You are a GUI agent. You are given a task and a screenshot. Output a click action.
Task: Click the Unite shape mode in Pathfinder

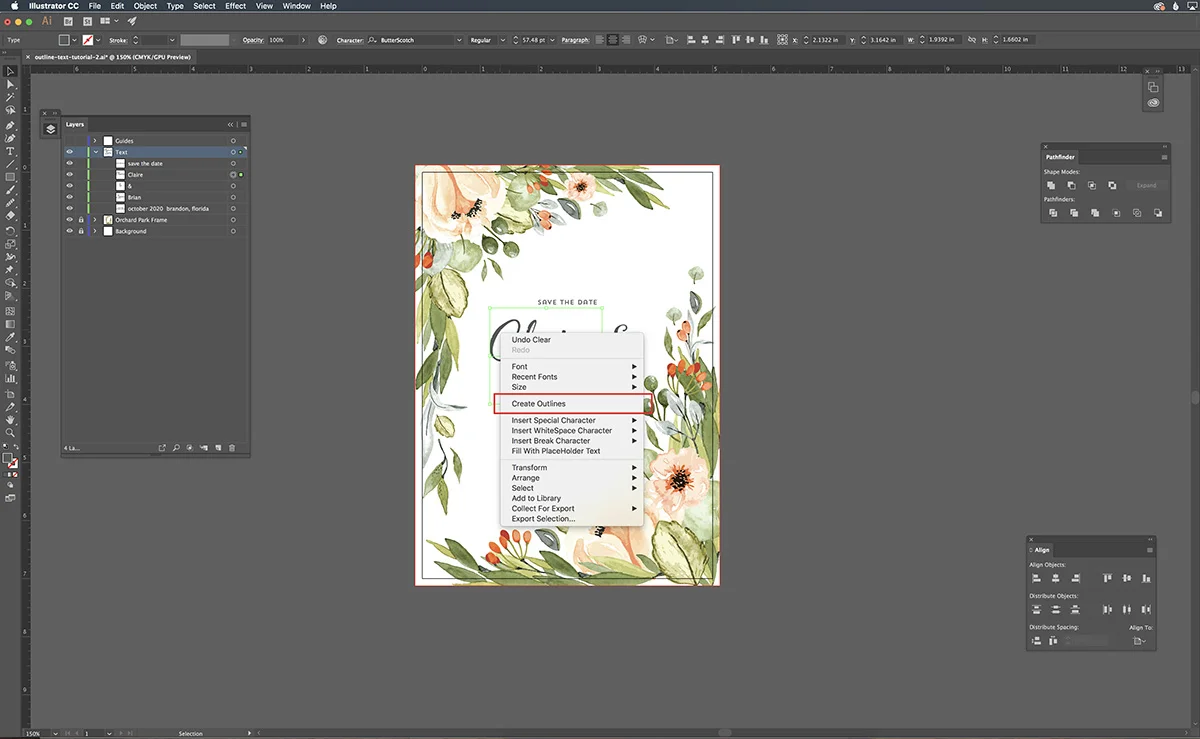coord(1051,186)
